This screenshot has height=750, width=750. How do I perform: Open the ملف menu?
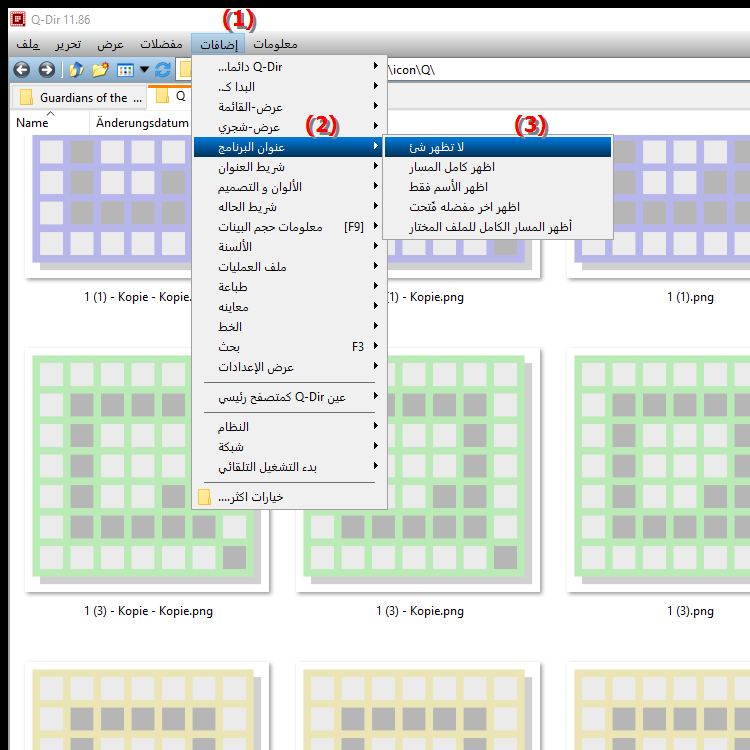tap(28, 44)
